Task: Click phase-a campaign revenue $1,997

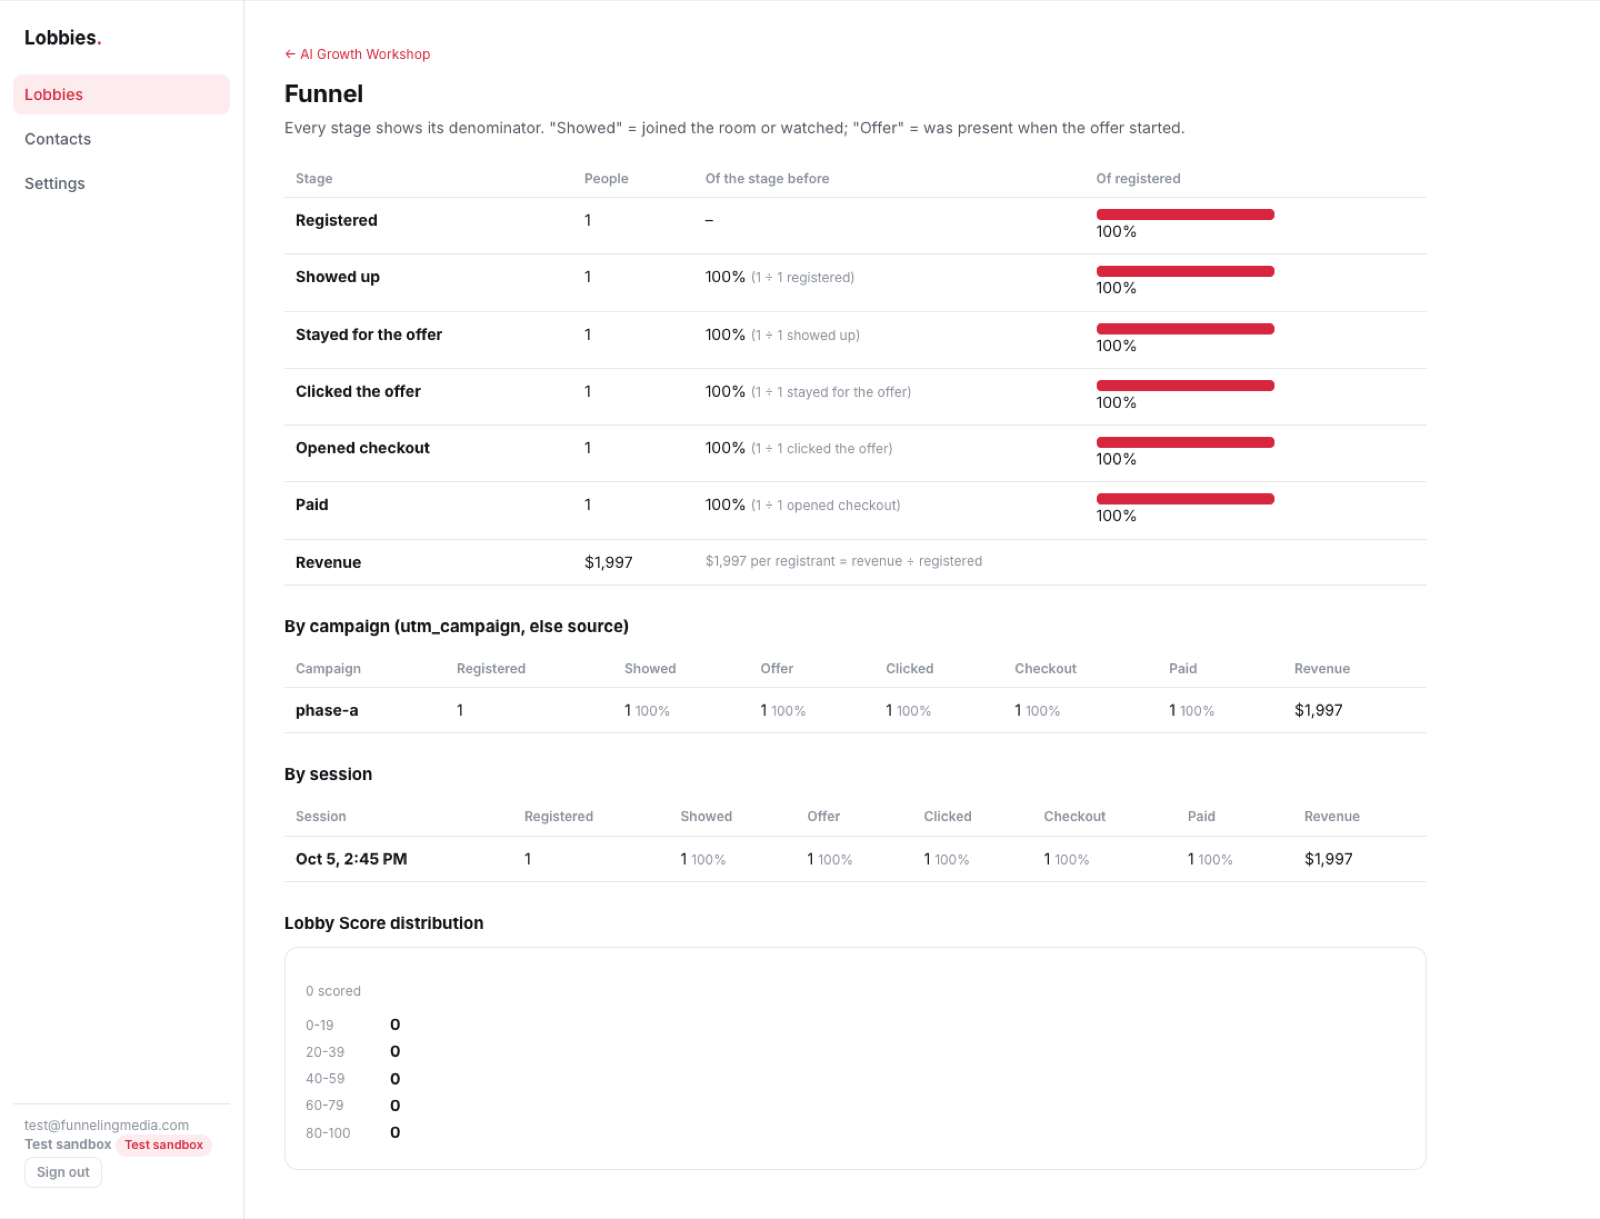Action: (x=1318, y=710)
